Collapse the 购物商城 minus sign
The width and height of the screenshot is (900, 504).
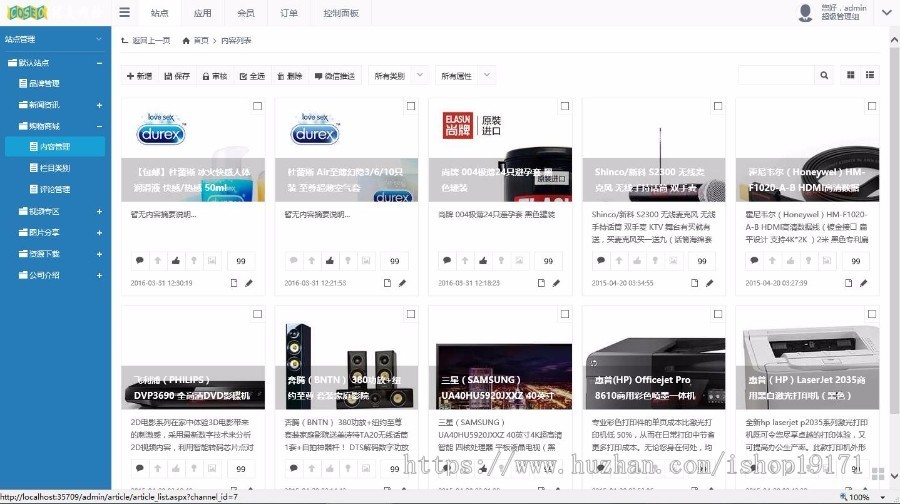(99, 126)
